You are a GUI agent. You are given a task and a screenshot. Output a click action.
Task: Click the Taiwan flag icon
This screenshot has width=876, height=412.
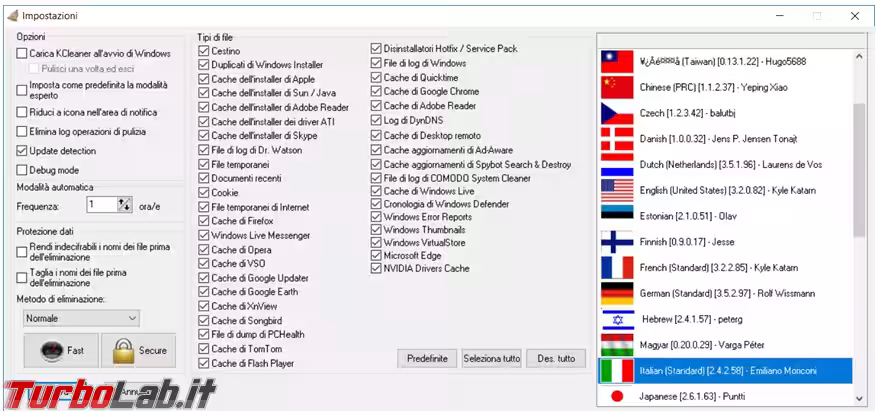click(x=617, y=61)
